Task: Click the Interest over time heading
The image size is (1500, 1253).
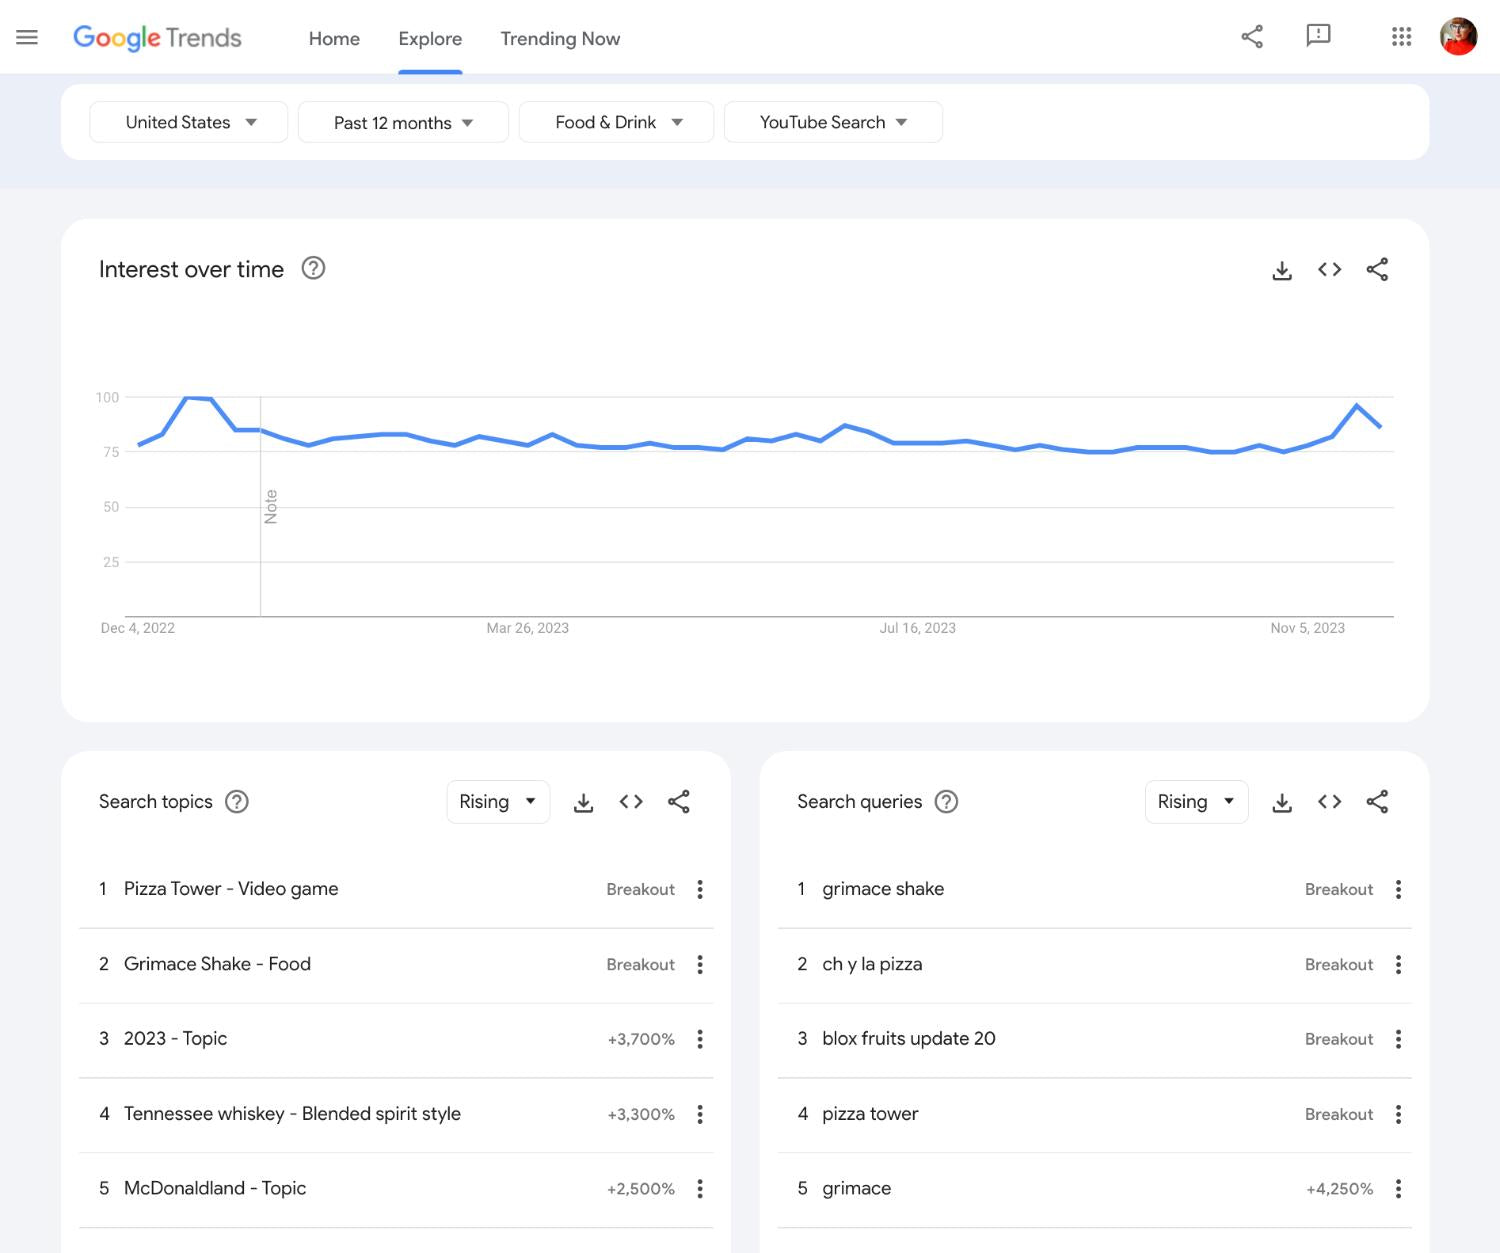Action: point(191,269)
